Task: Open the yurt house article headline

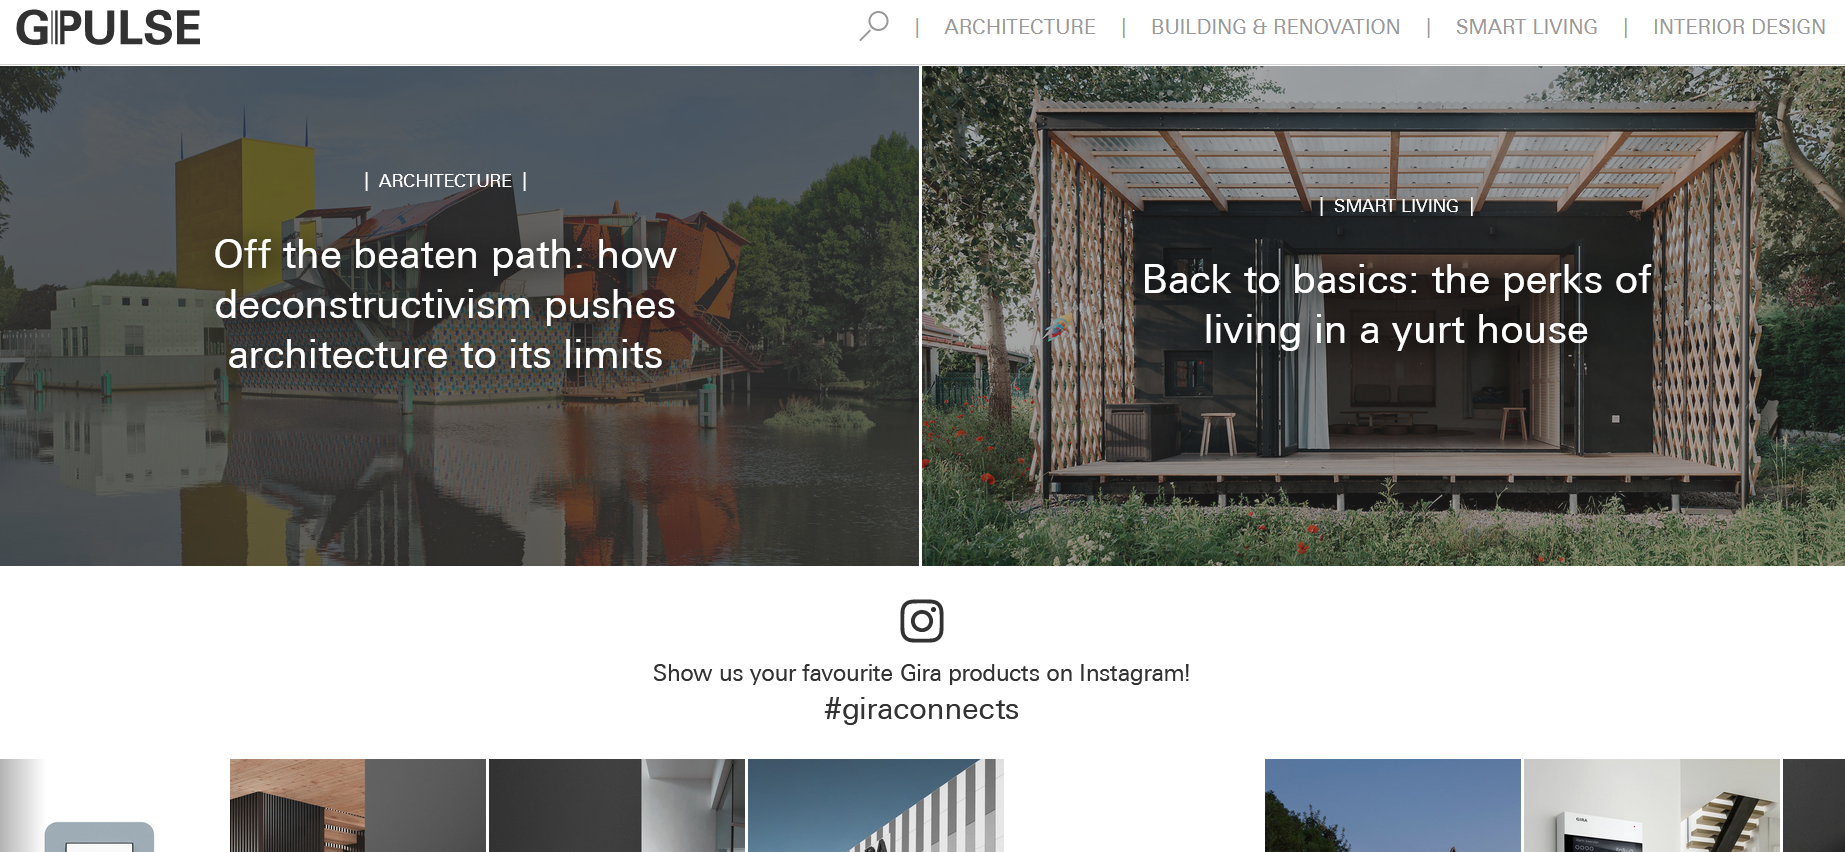Action: click(x=1396, y=305)
